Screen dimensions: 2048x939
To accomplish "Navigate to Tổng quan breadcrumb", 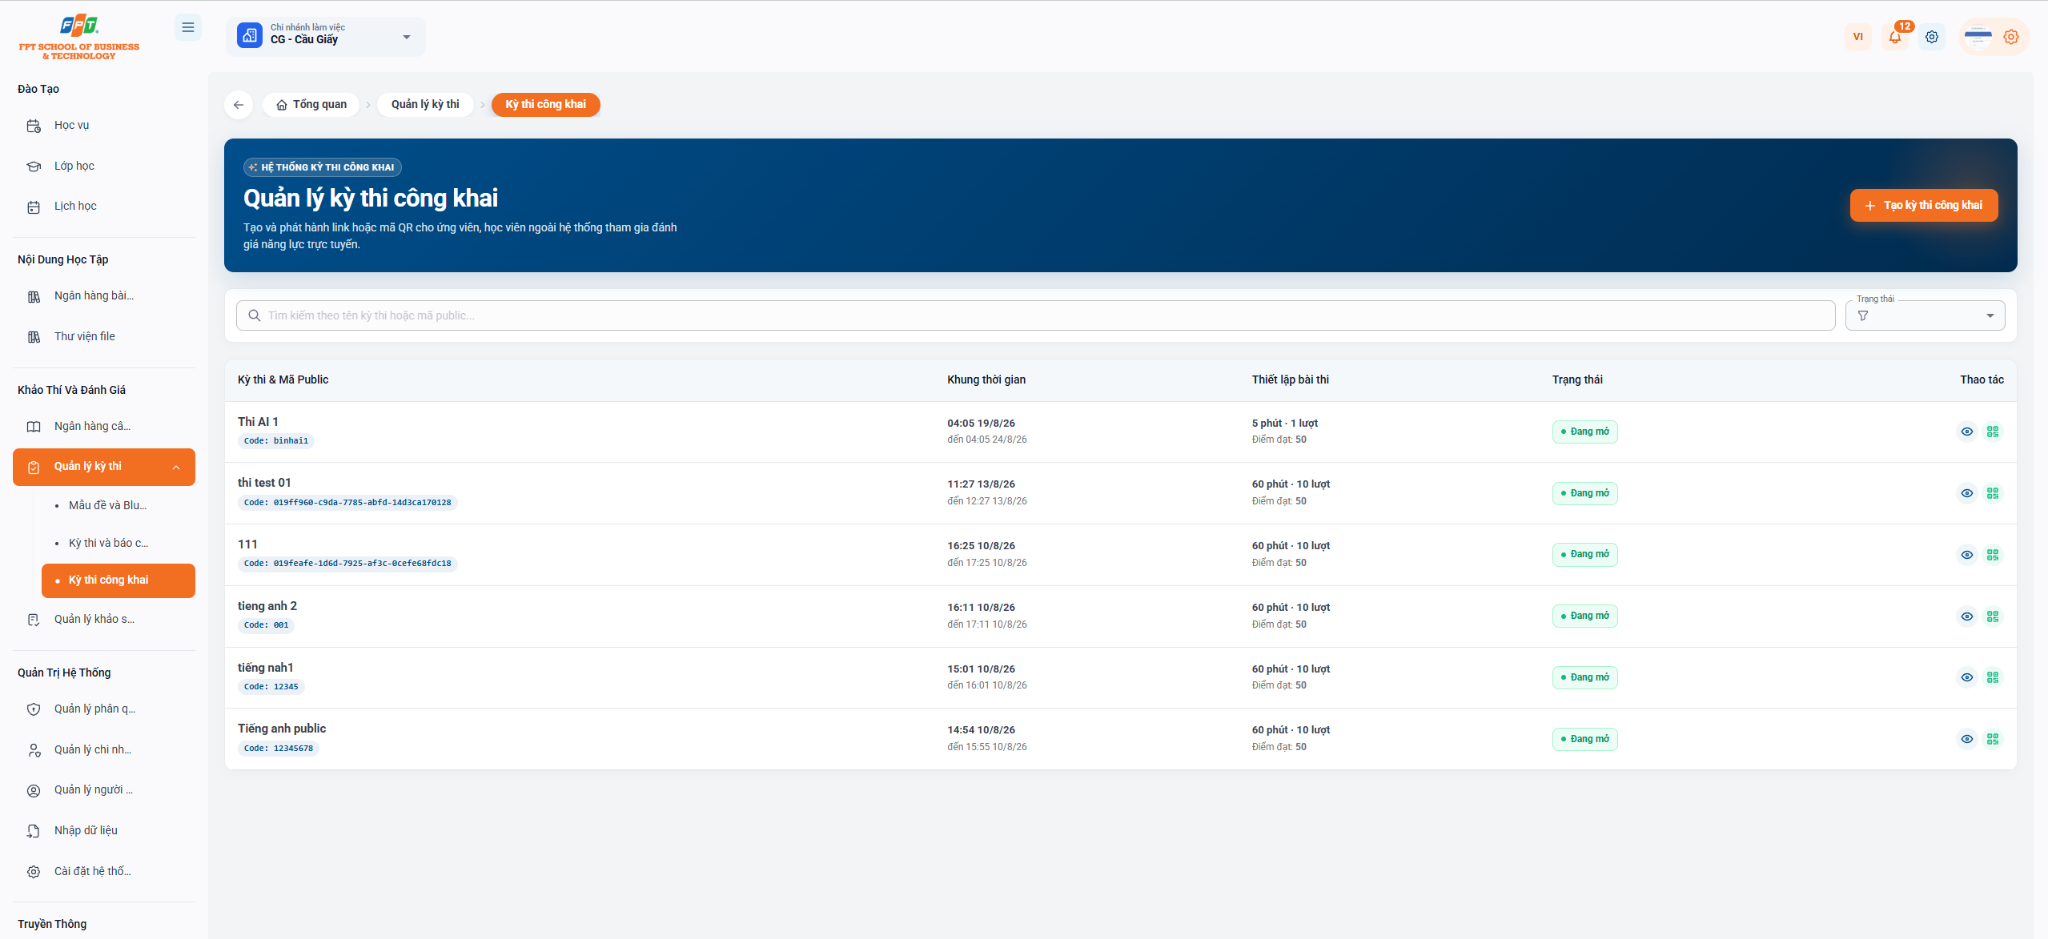I will pyautogui.click(x=311, y=105).
